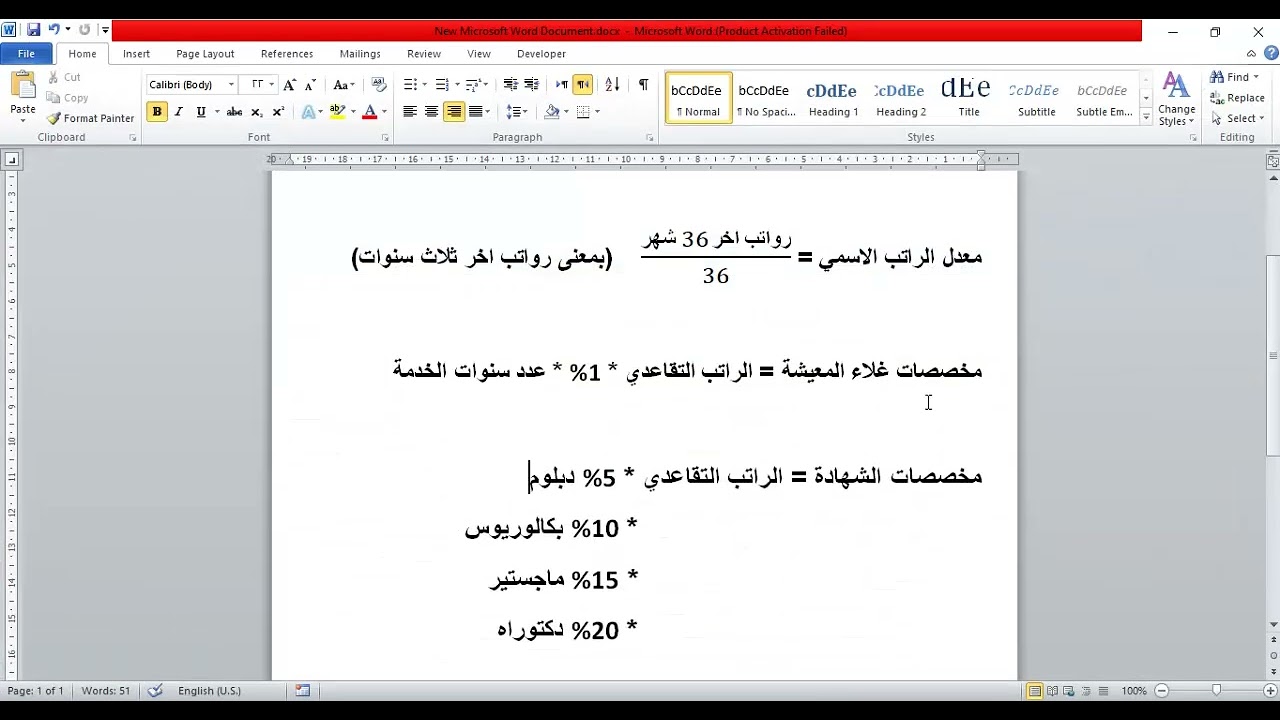The image size is (1280, 720).
Task: Toggle right-to-left text direction
Action: [582, 85]
